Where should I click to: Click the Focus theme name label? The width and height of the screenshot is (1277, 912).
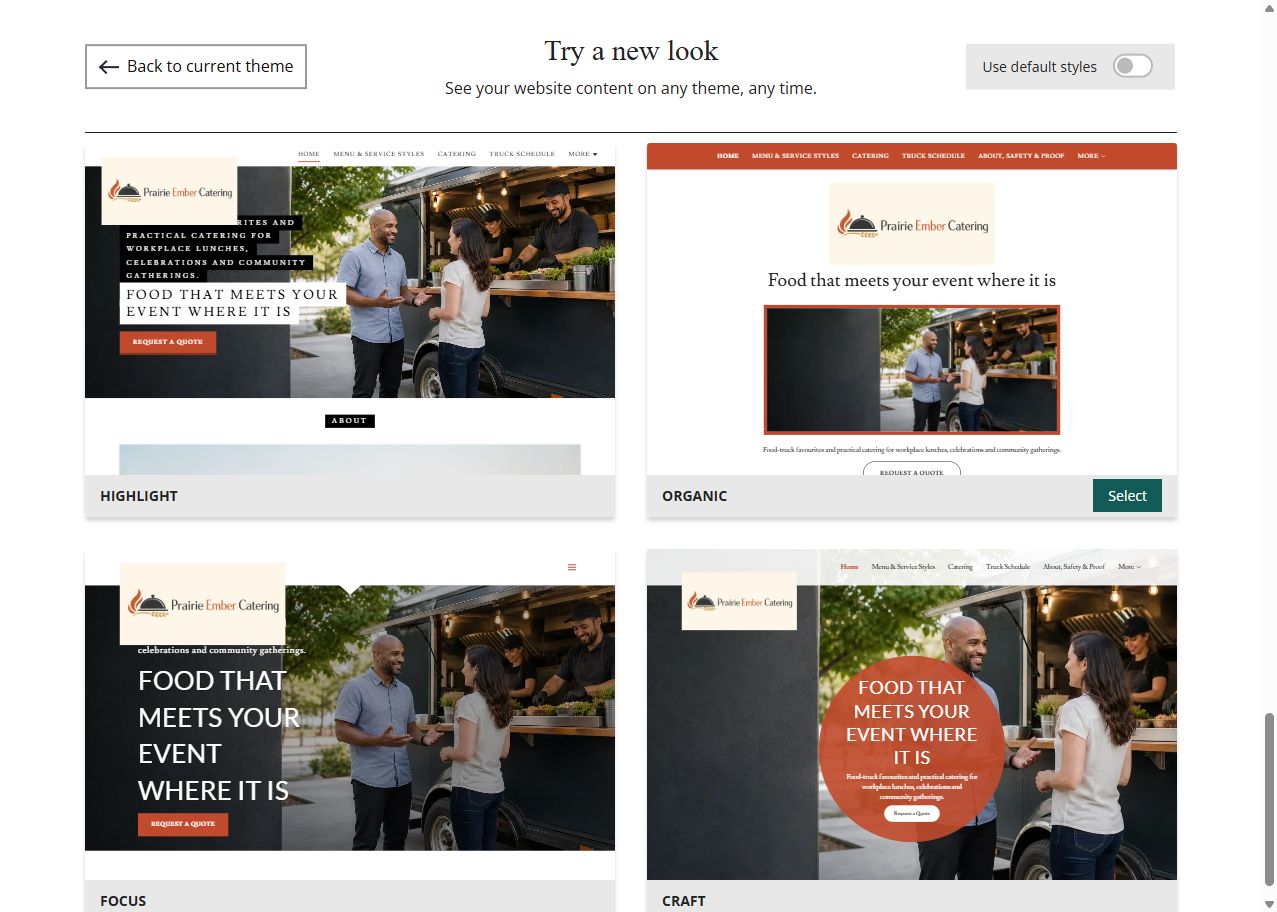(123, 901)
